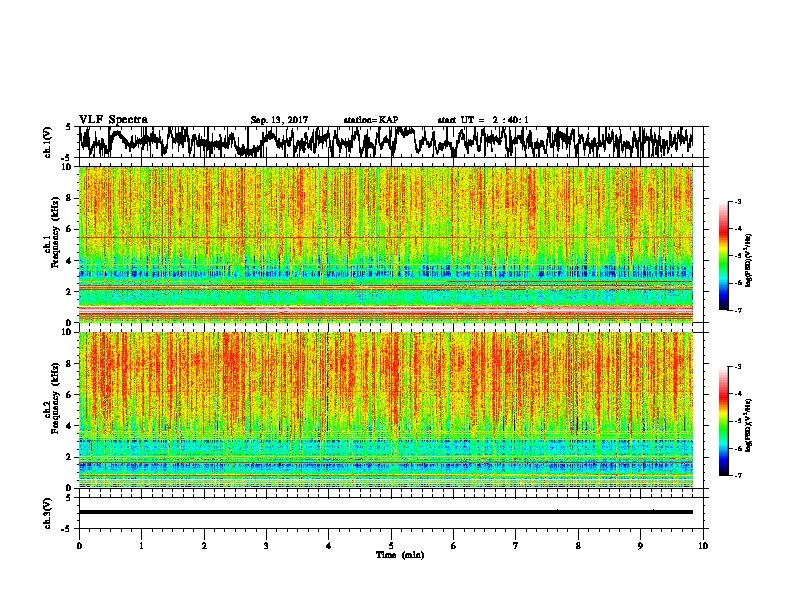Click the ch.2 spectrogram image

[x=386, y=410]
